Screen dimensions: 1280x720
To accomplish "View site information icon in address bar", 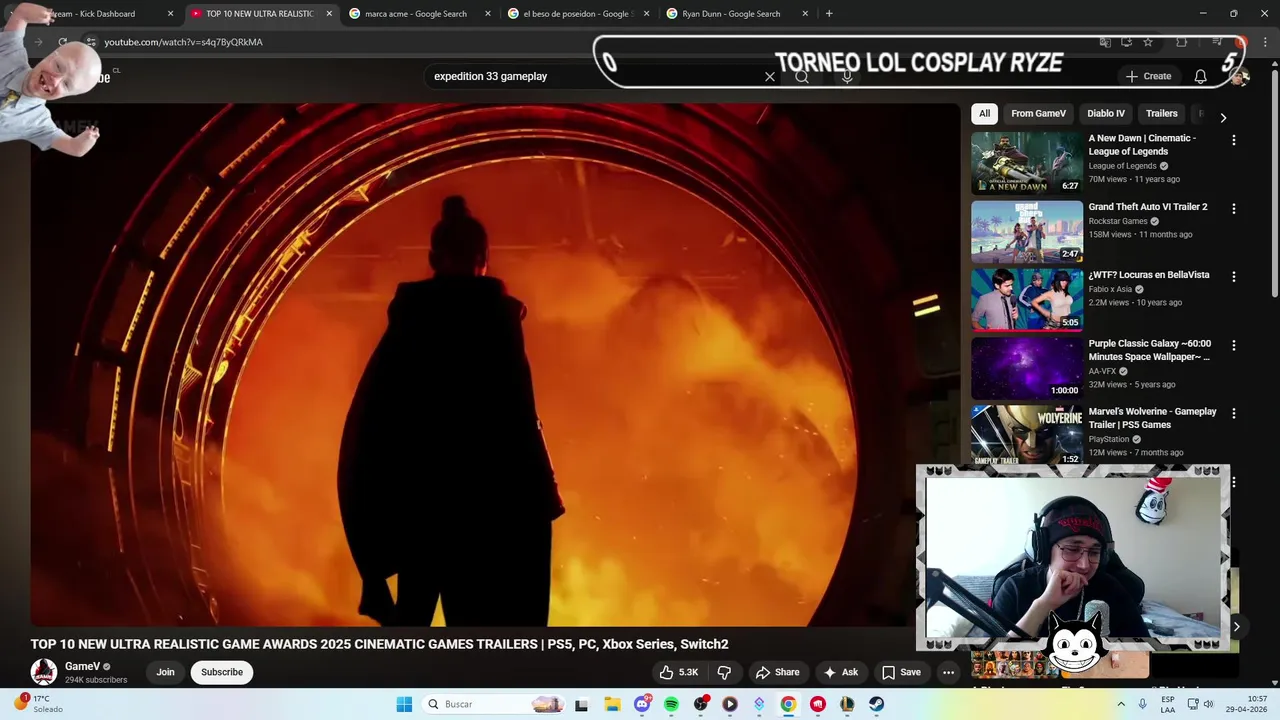I will [x=90, y=42].
